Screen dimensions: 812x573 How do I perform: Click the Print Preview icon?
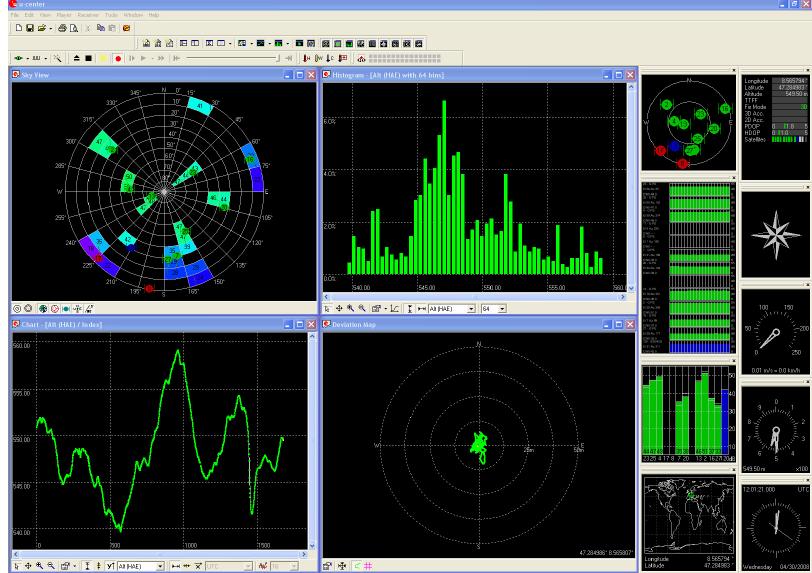coord(74,28)
